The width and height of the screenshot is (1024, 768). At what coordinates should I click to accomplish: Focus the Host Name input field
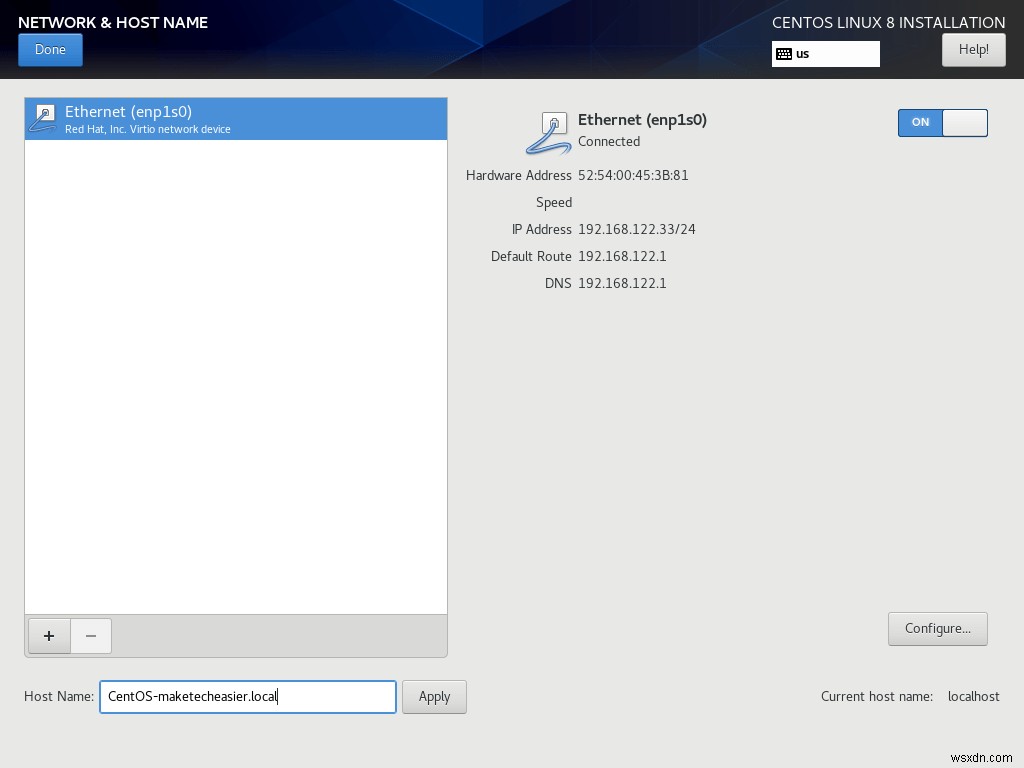247,696
